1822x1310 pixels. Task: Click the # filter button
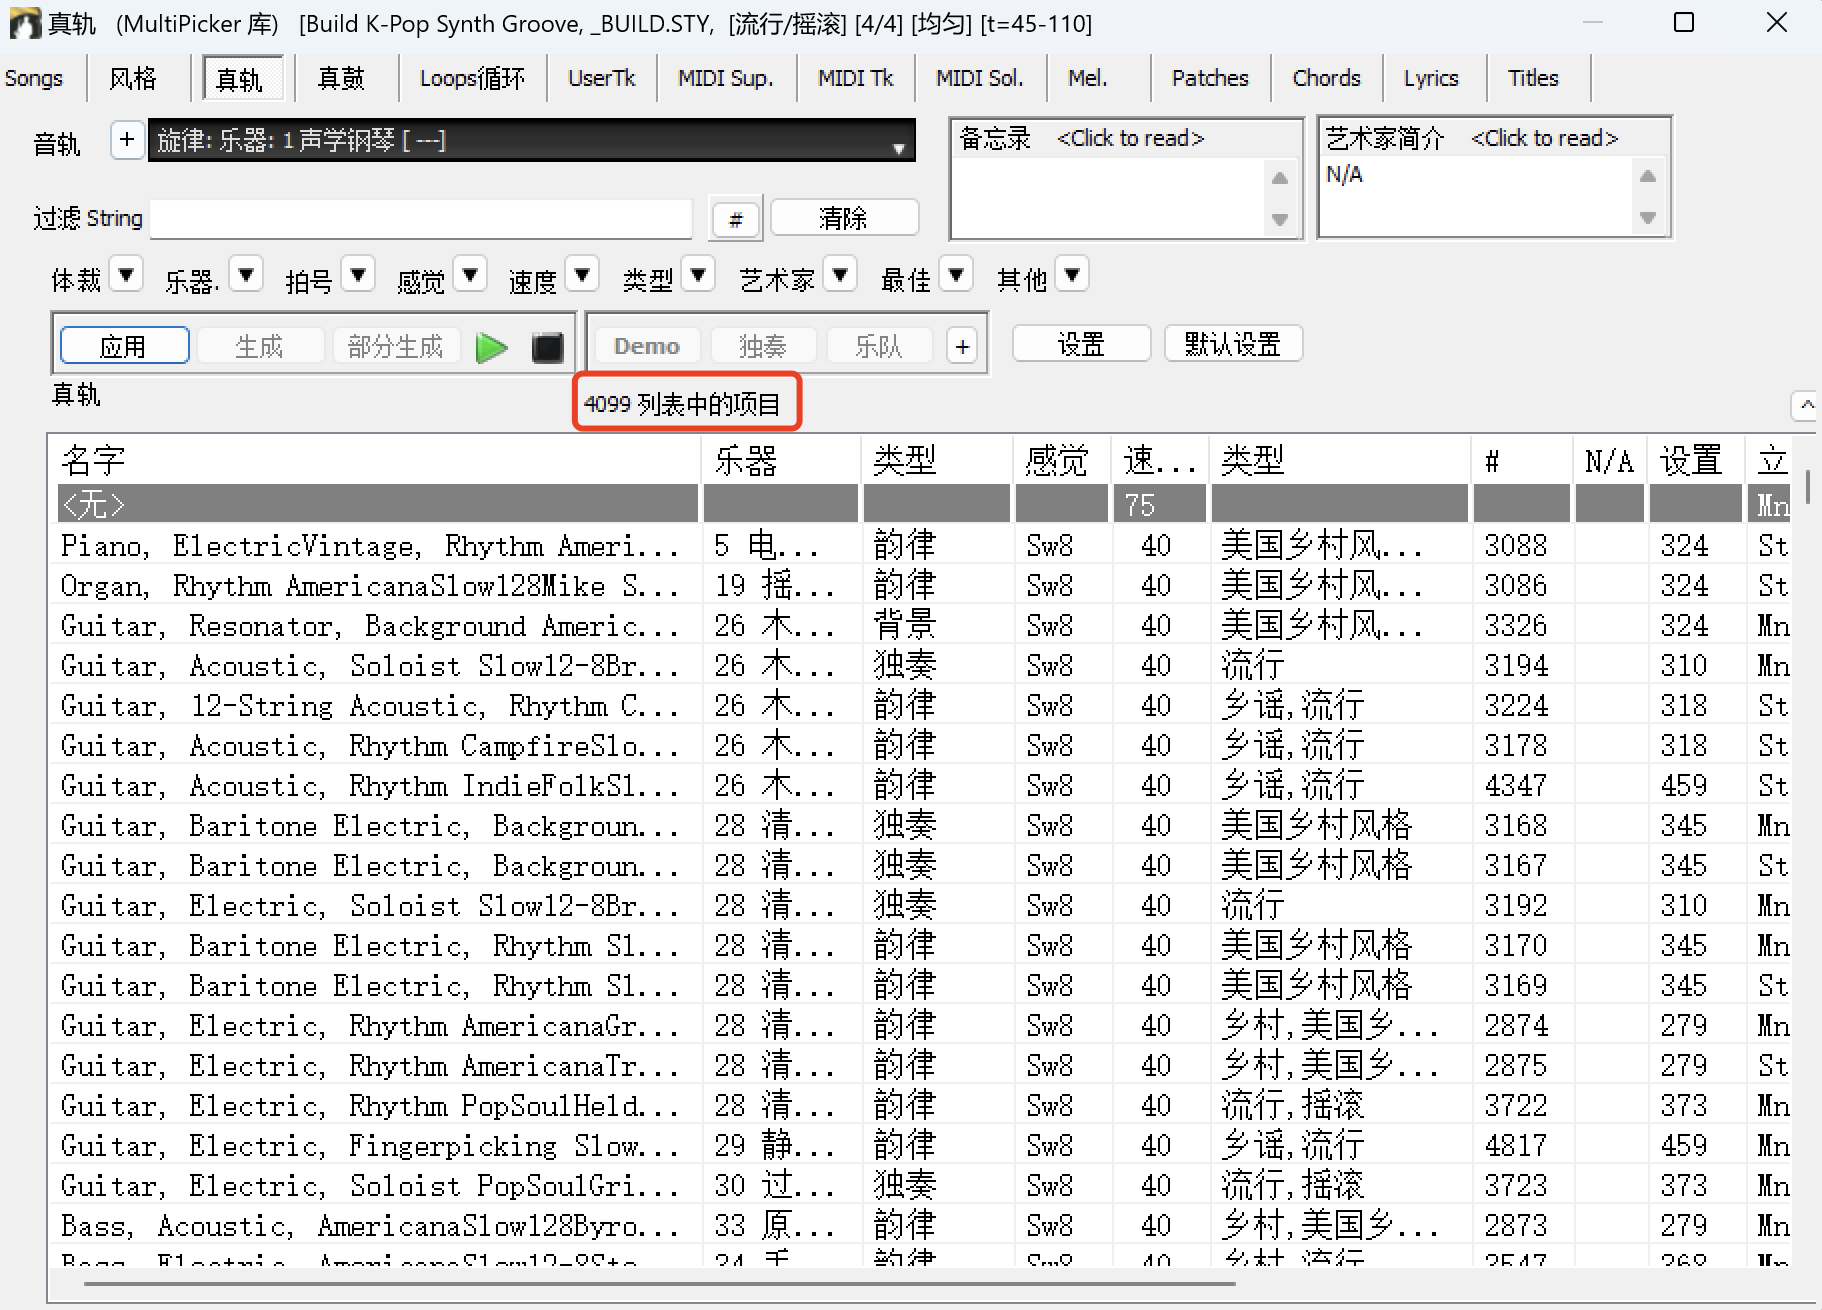736,218
